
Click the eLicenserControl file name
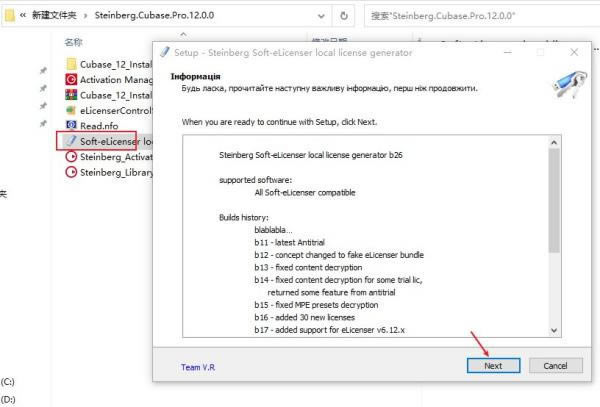pyautogui.click(x=116, y=111)
